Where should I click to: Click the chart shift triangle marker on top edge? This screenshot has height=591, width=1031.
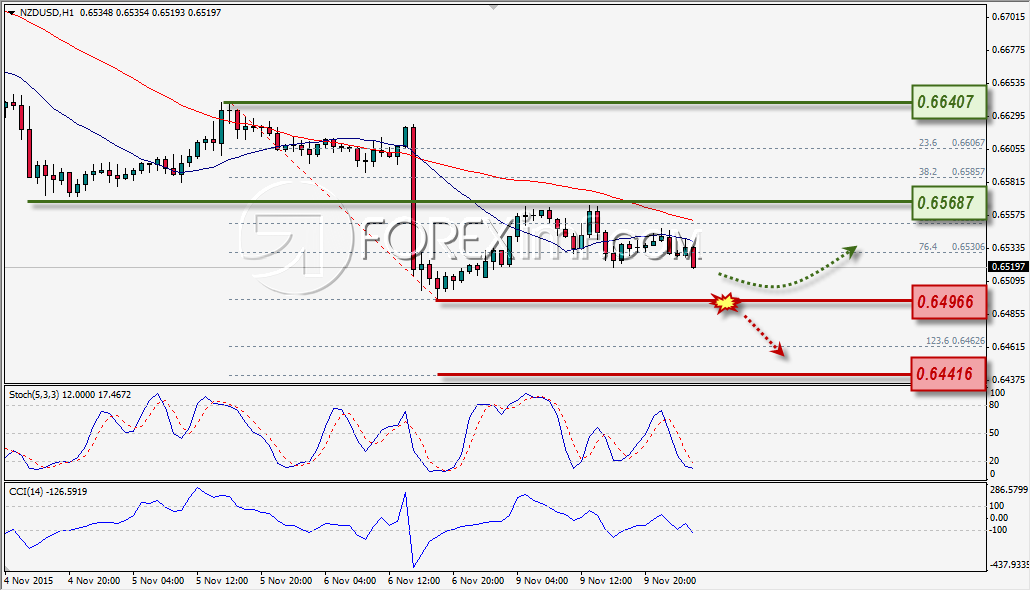point(494,7)
